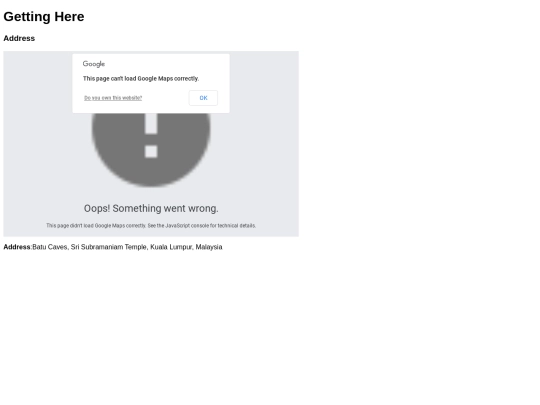Click 'Kuala Lumpur' in the address line

(171, 247)
